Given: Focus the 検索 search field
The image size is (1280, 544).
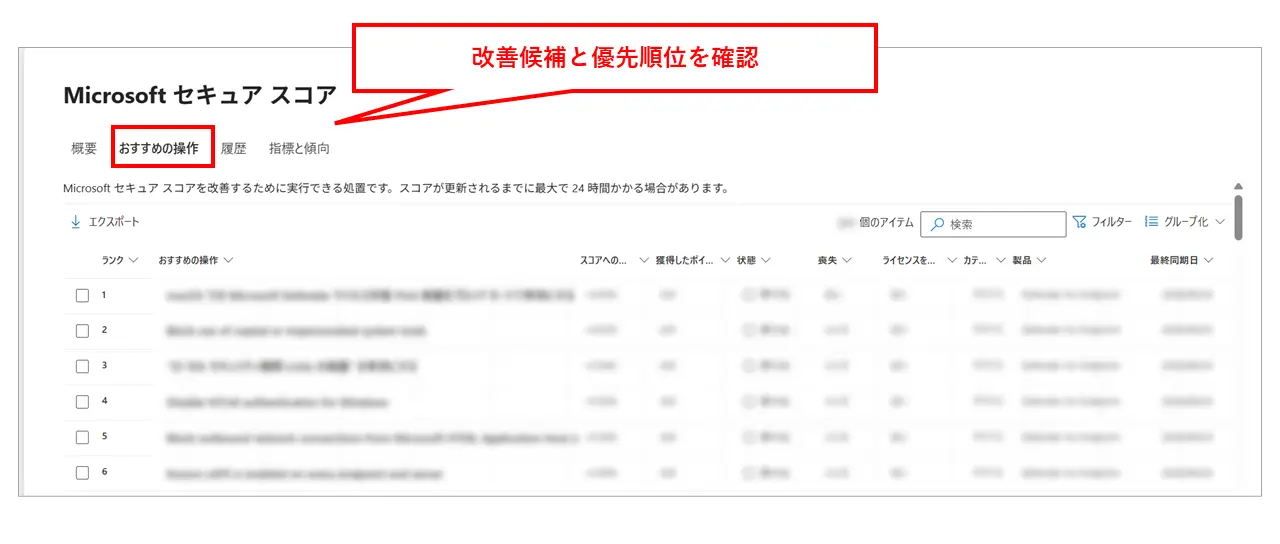Looking at the screenshot, I should 993,224.
